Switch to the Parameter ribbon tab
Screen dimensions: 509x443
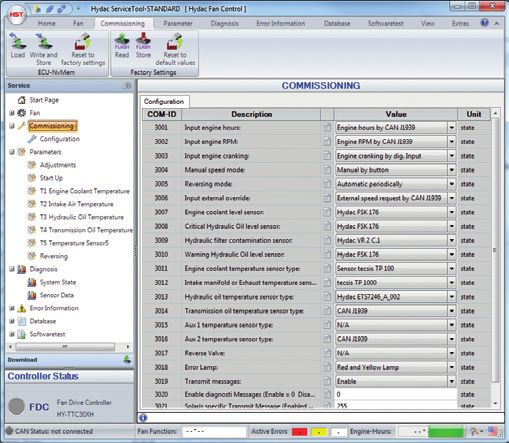pyautogui.click(x=178, y=23)
